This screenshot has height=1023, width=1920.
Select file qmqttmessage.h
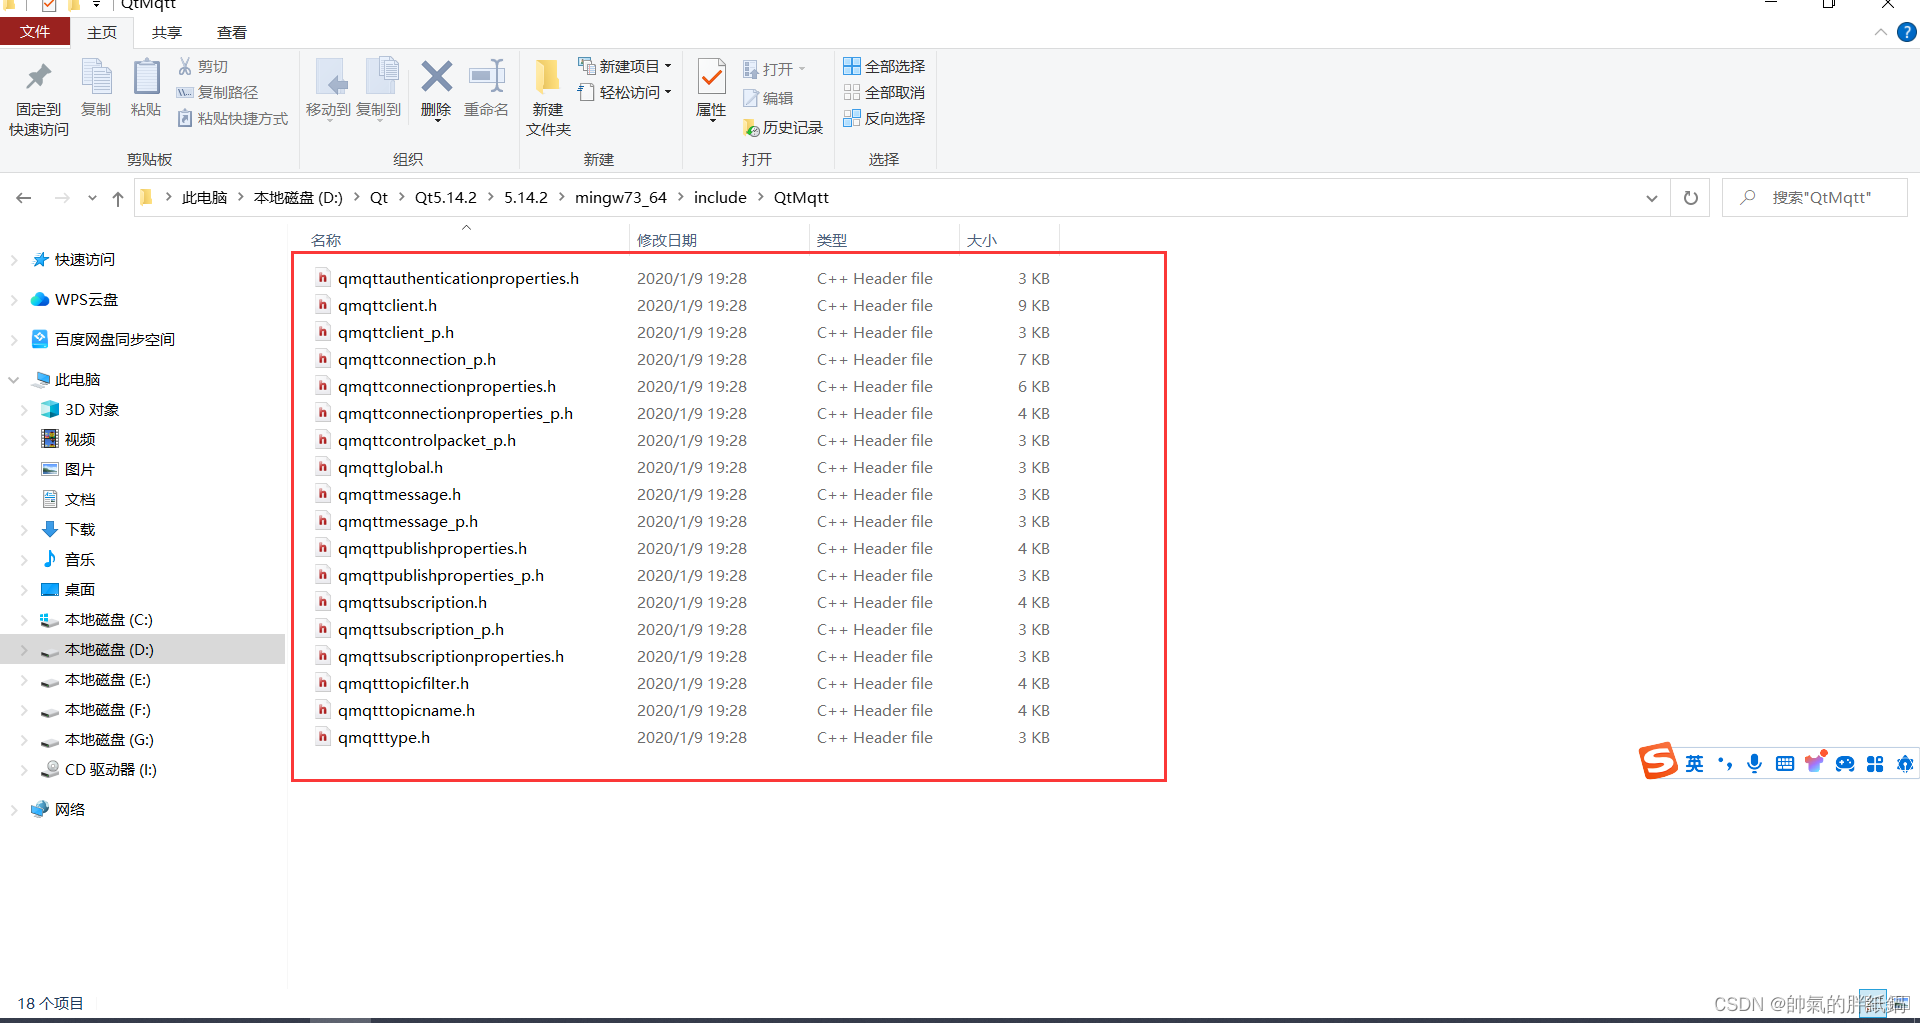tap(399, 495)
